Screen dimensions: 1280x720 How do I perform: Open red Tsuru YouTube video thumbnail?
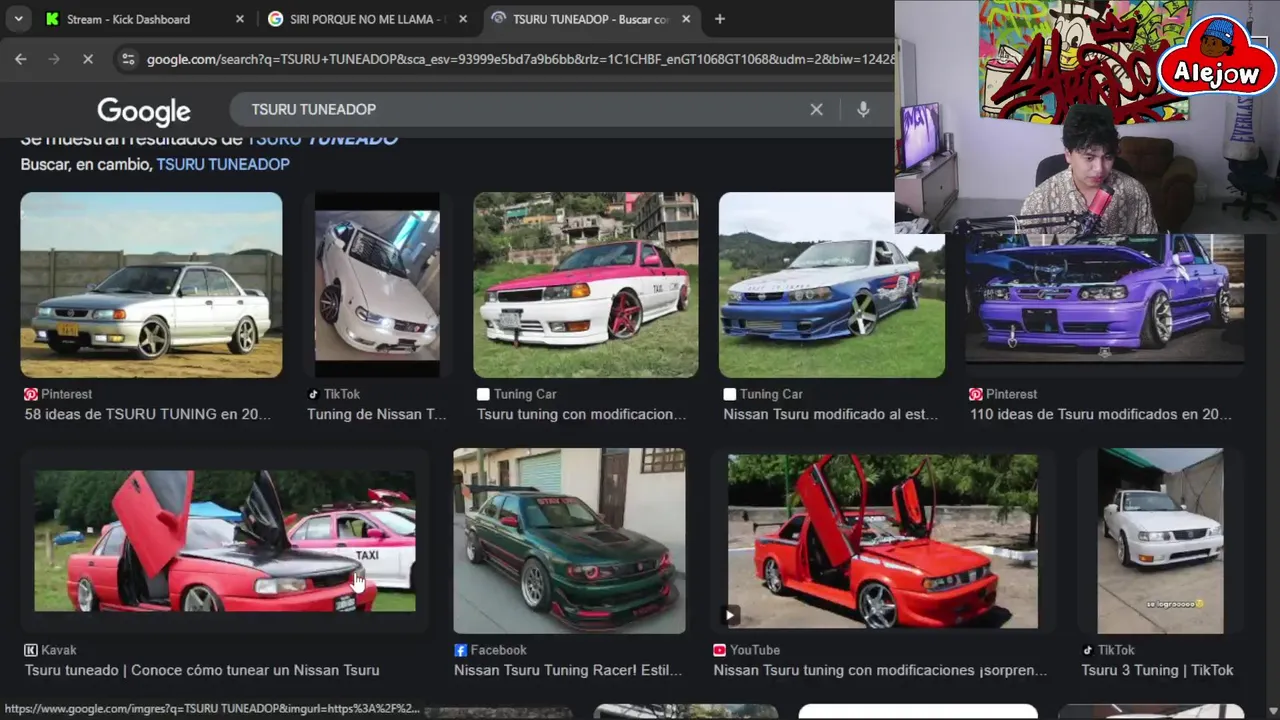click(x=883, y=541)
